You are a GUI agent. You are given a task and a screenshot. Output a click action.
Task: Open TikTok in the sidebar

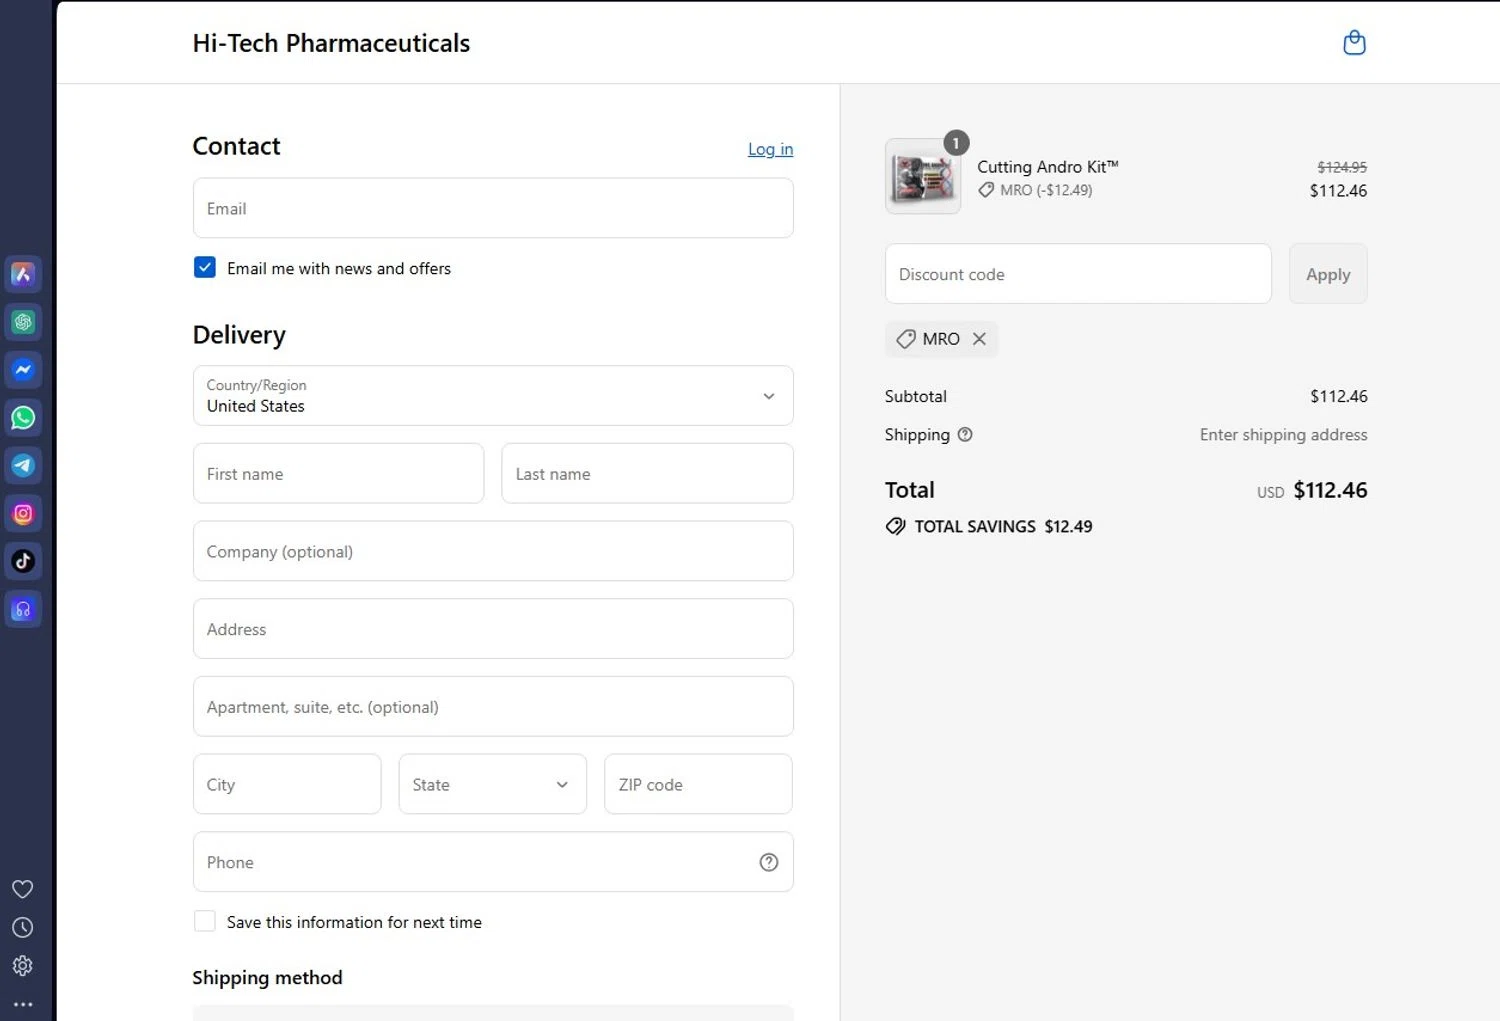[23, 561]
